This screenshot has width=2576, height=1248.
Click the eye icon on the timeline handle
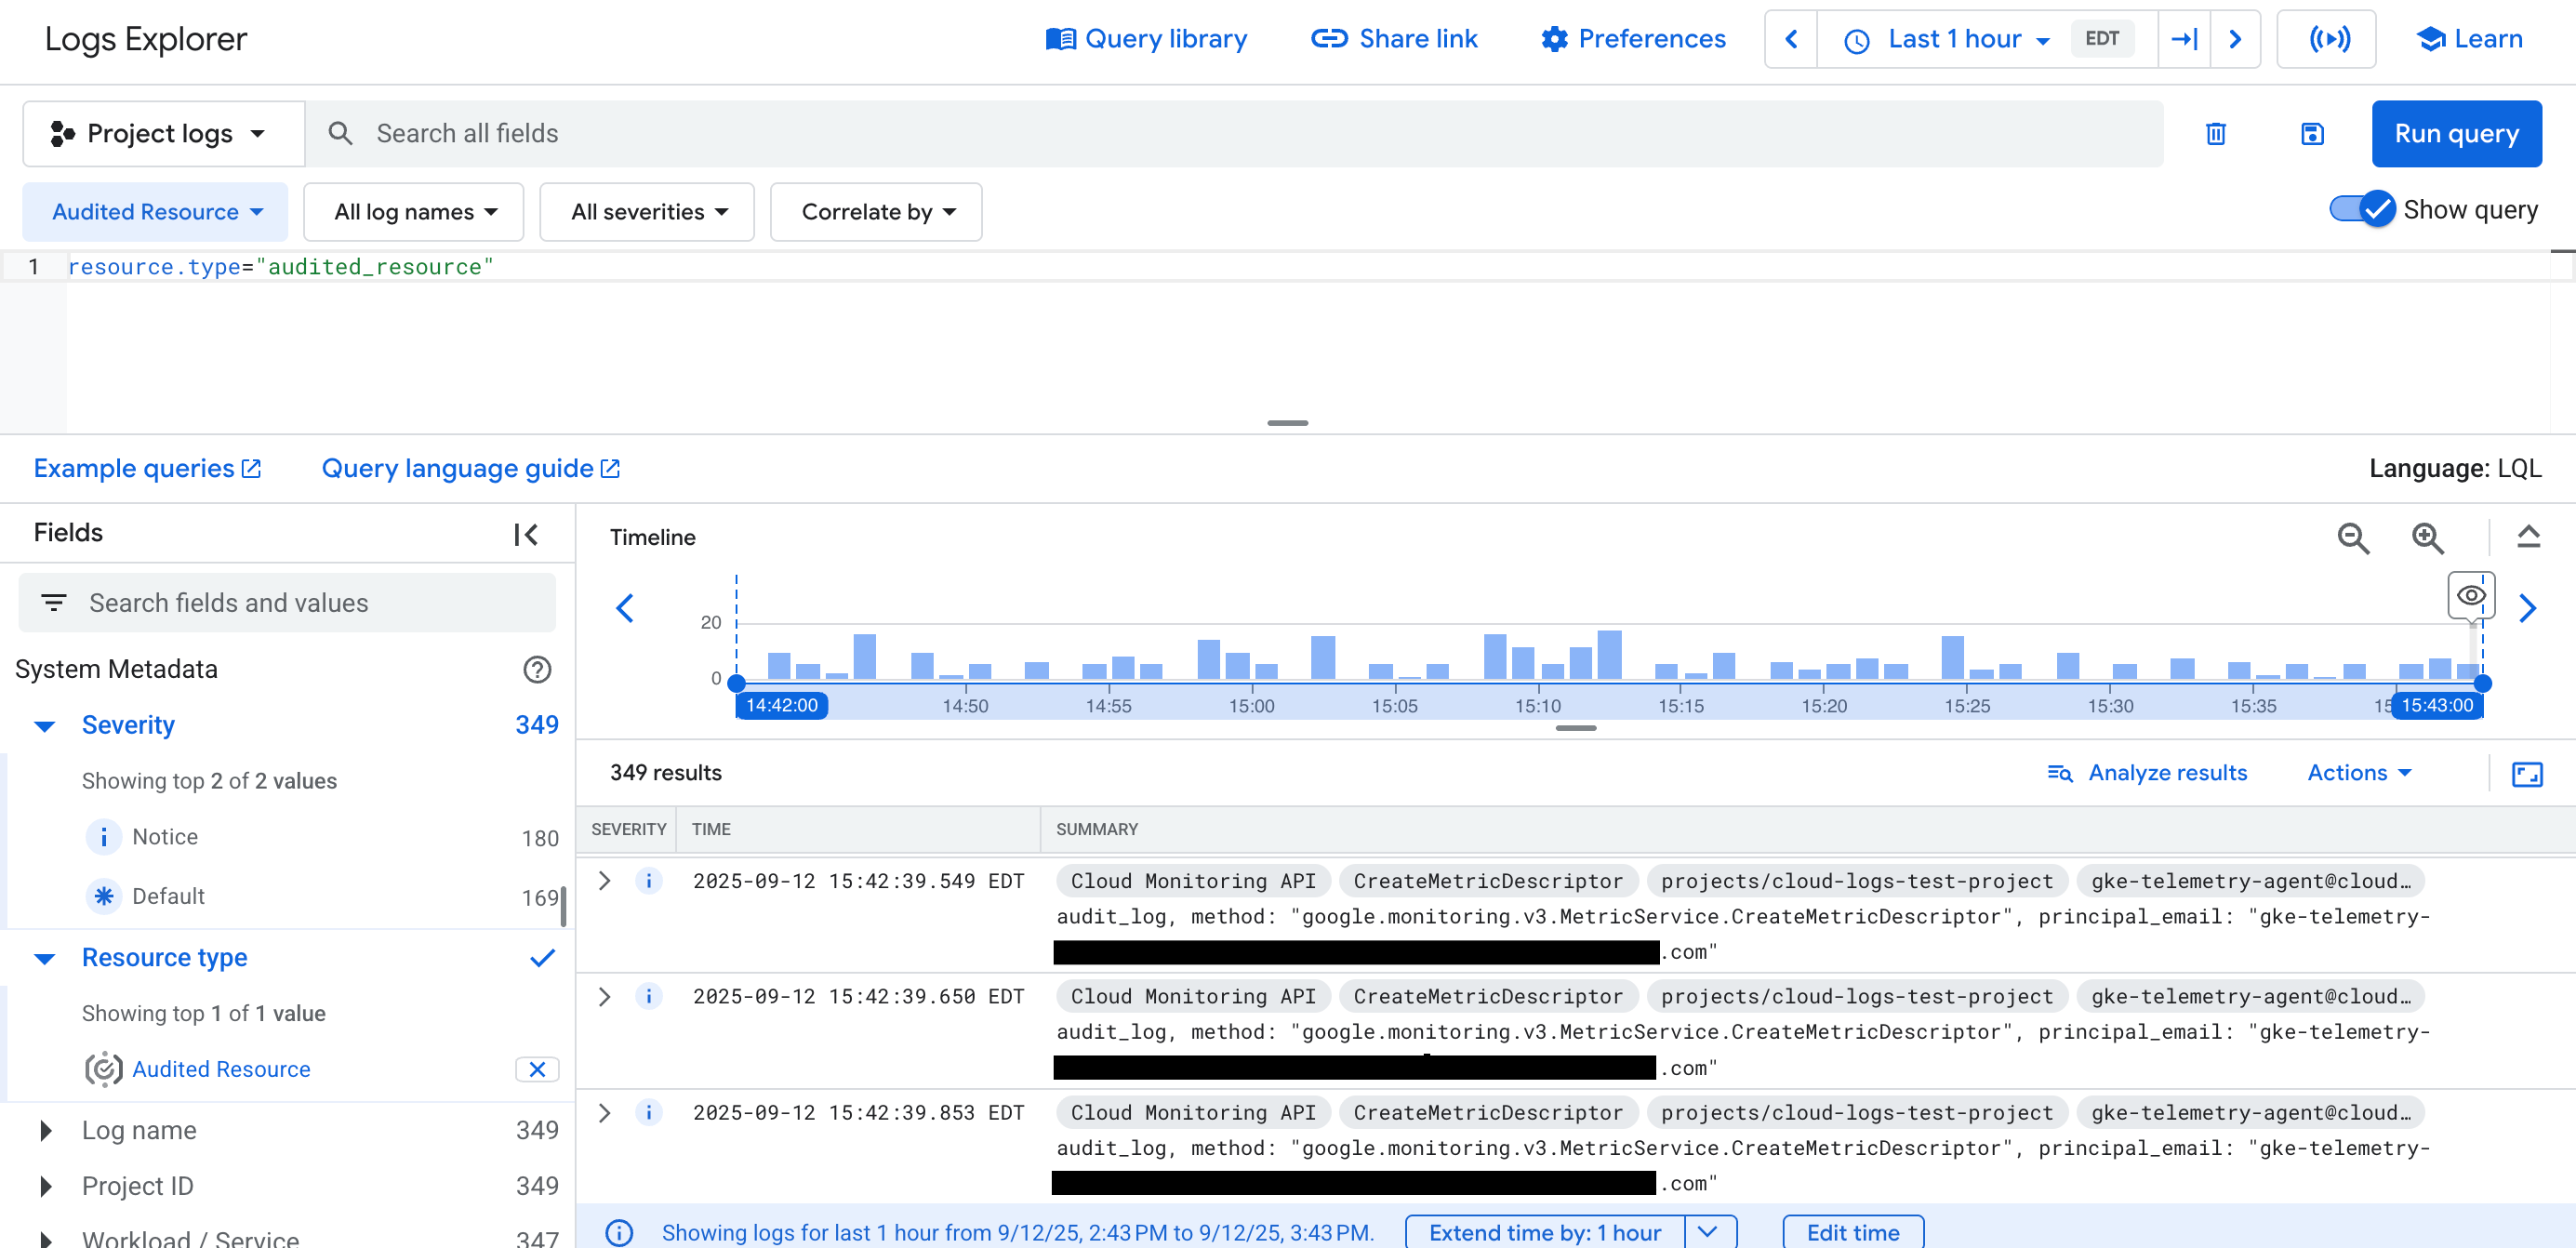coord(2470,595)
